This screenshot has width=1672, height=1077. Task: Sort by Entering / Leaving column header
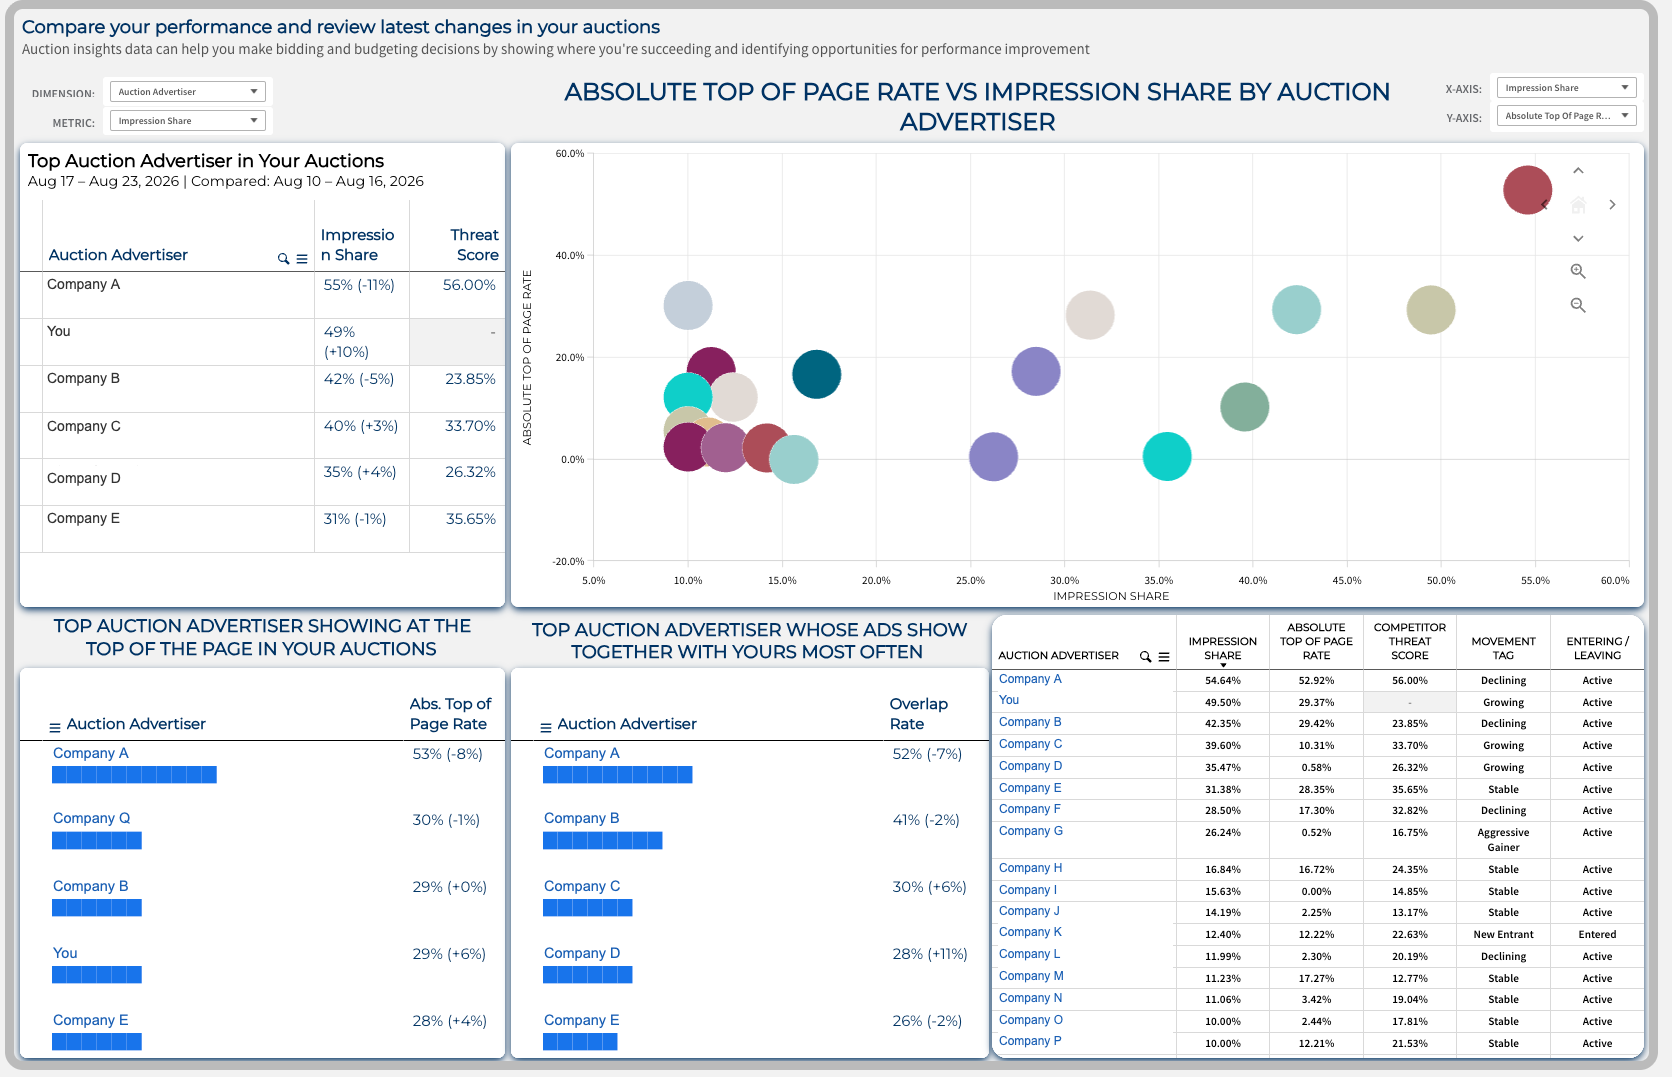click(1597, 649)
